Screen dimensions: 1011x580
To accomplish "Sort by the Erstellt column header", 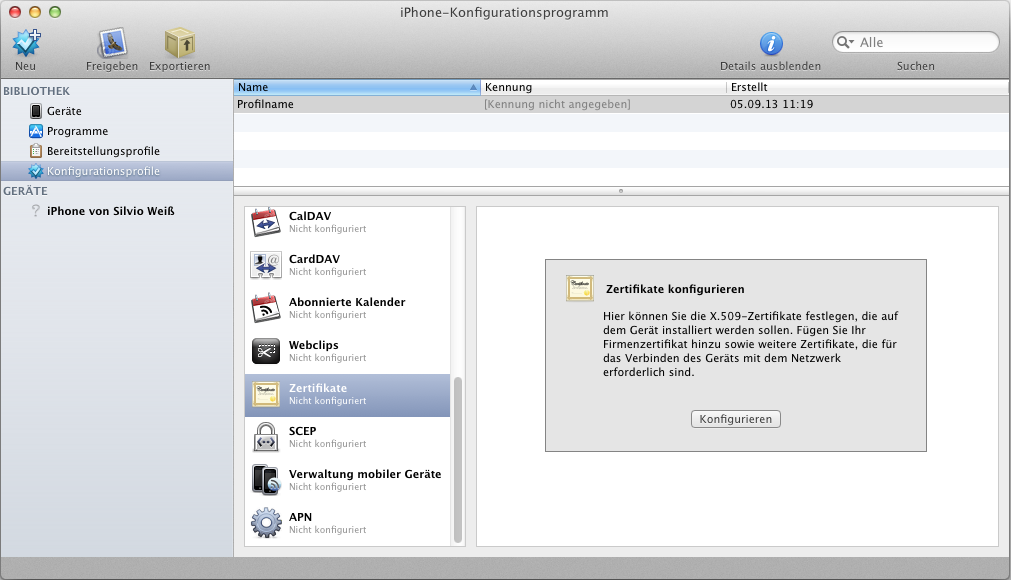I will pyautogui.click(x=867, y=87).
